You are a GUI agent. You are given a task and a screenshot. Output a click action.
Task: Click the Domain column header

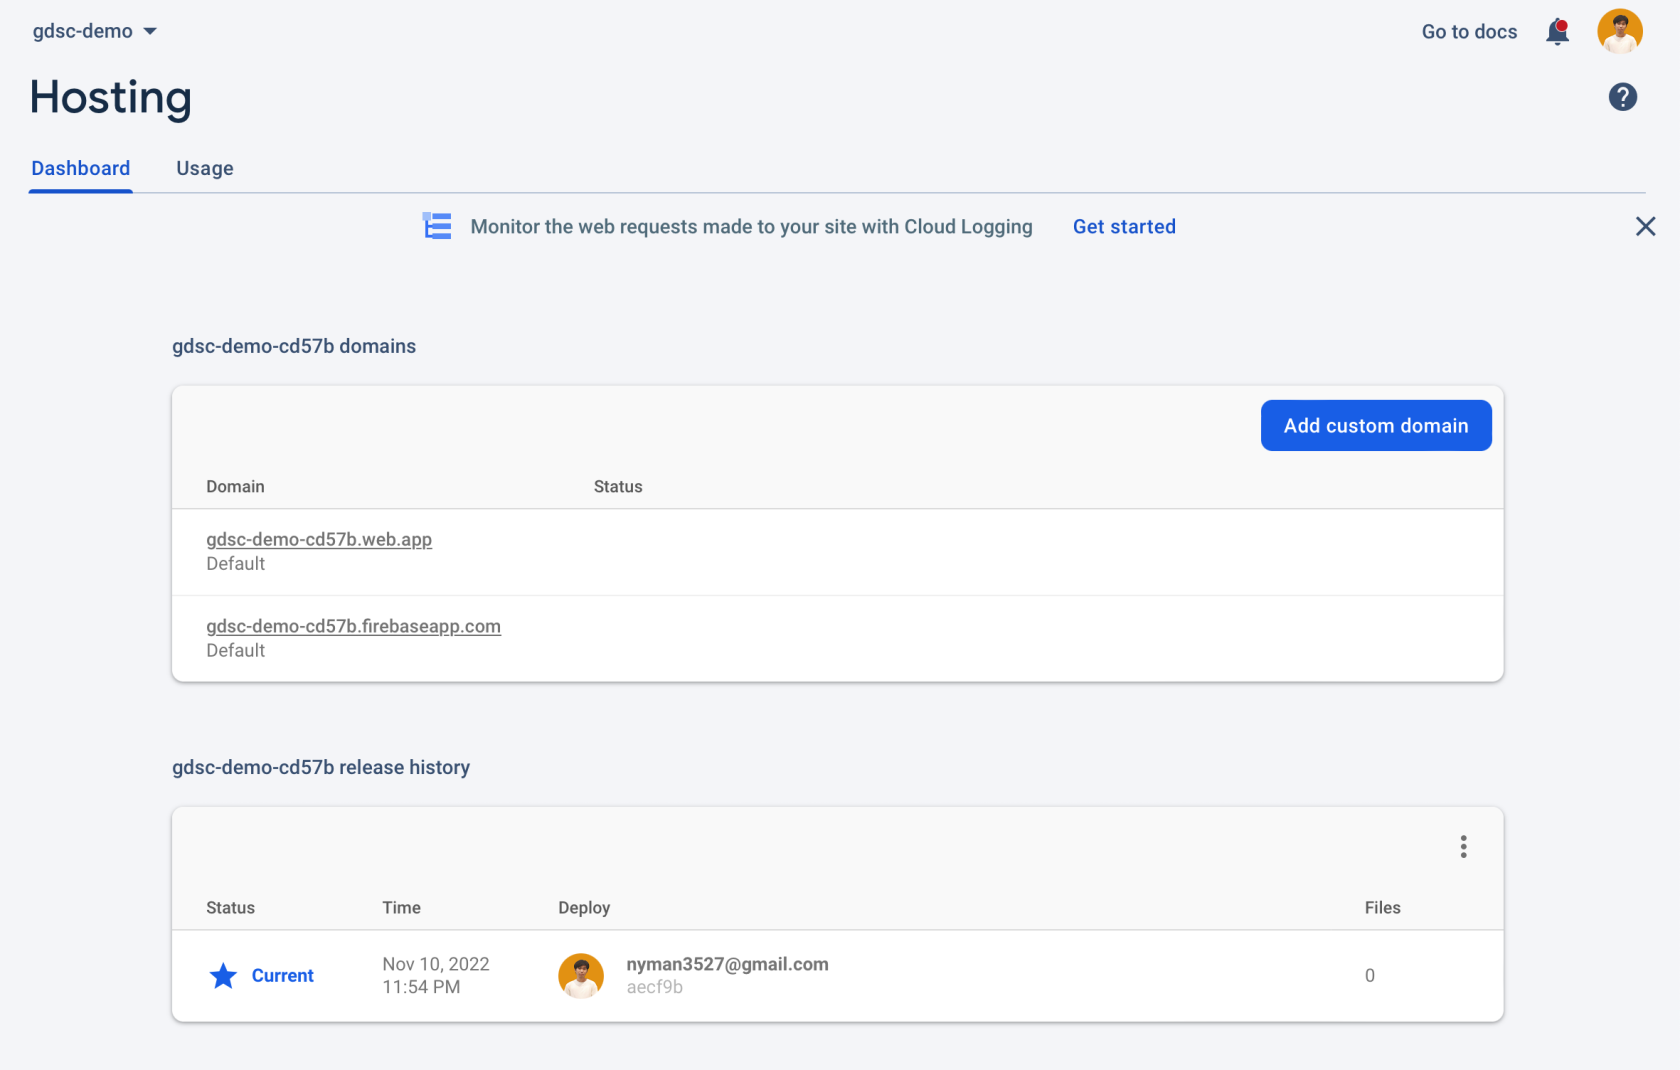[x=235, y=486]
